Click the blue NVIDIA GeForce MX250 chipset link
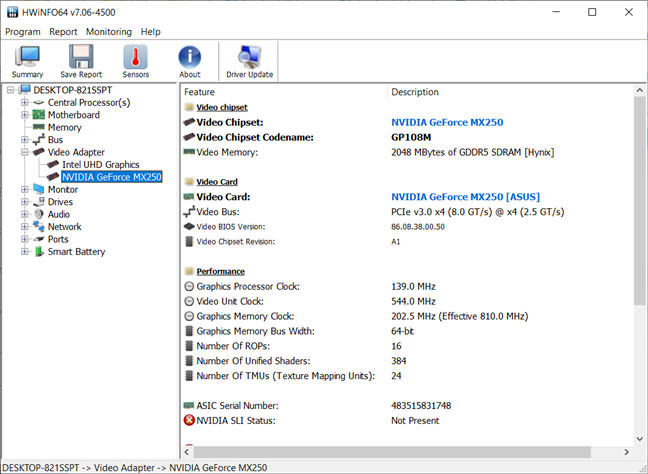 (x=447, y=122)
